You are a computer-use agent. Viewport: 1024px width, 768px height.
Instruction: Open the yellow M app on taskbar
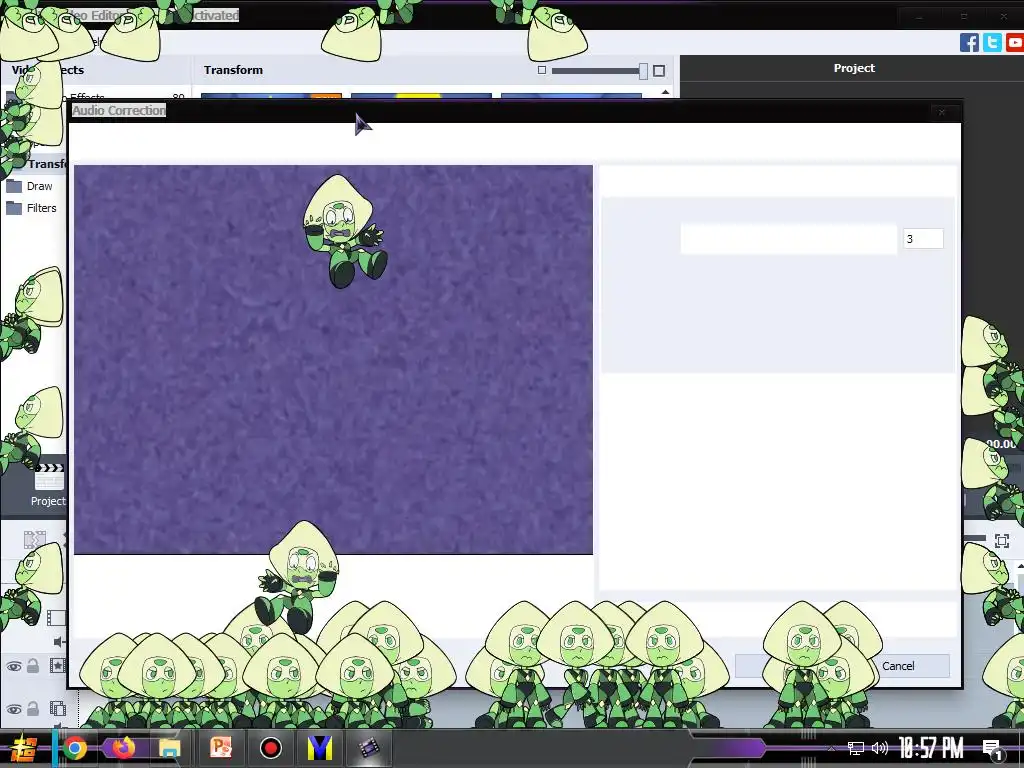[320, 748]
